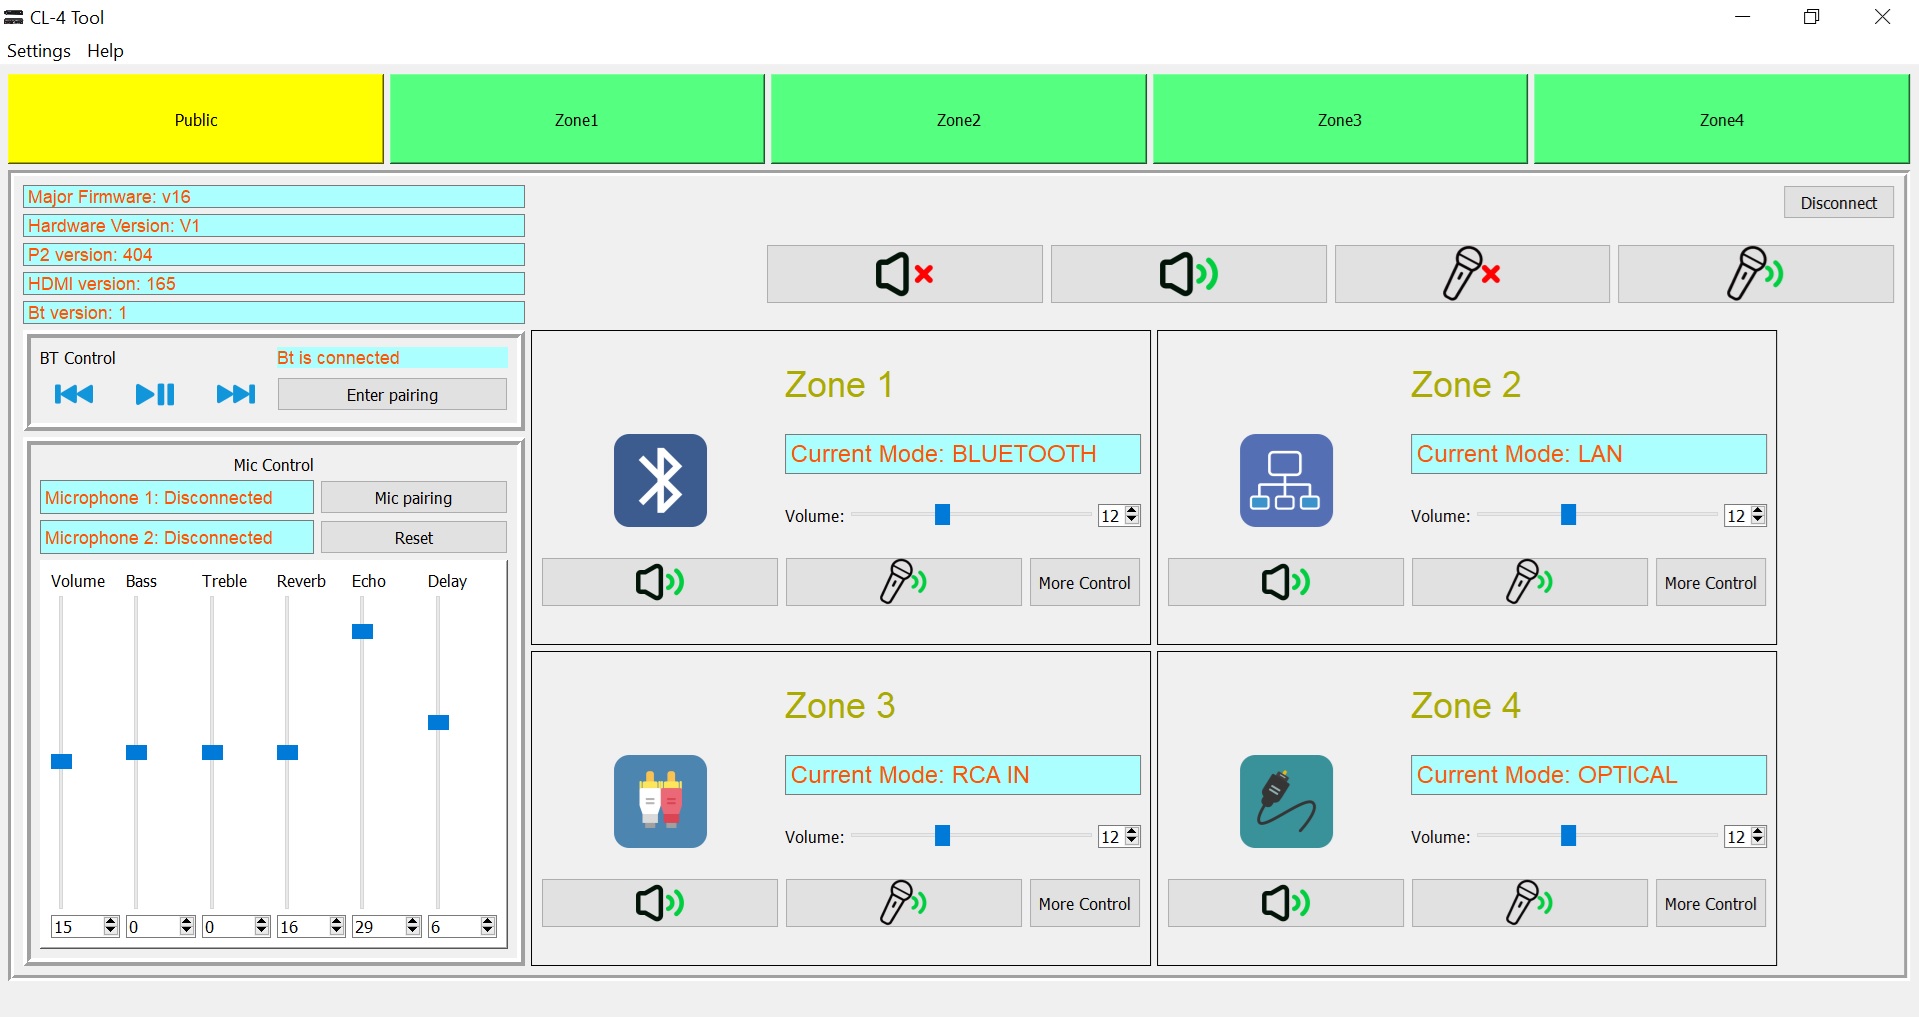Screen dimensions: 1919x1017
Task: Toggle the Zone 1 microphone output
Action: click(x=903, y=582)
